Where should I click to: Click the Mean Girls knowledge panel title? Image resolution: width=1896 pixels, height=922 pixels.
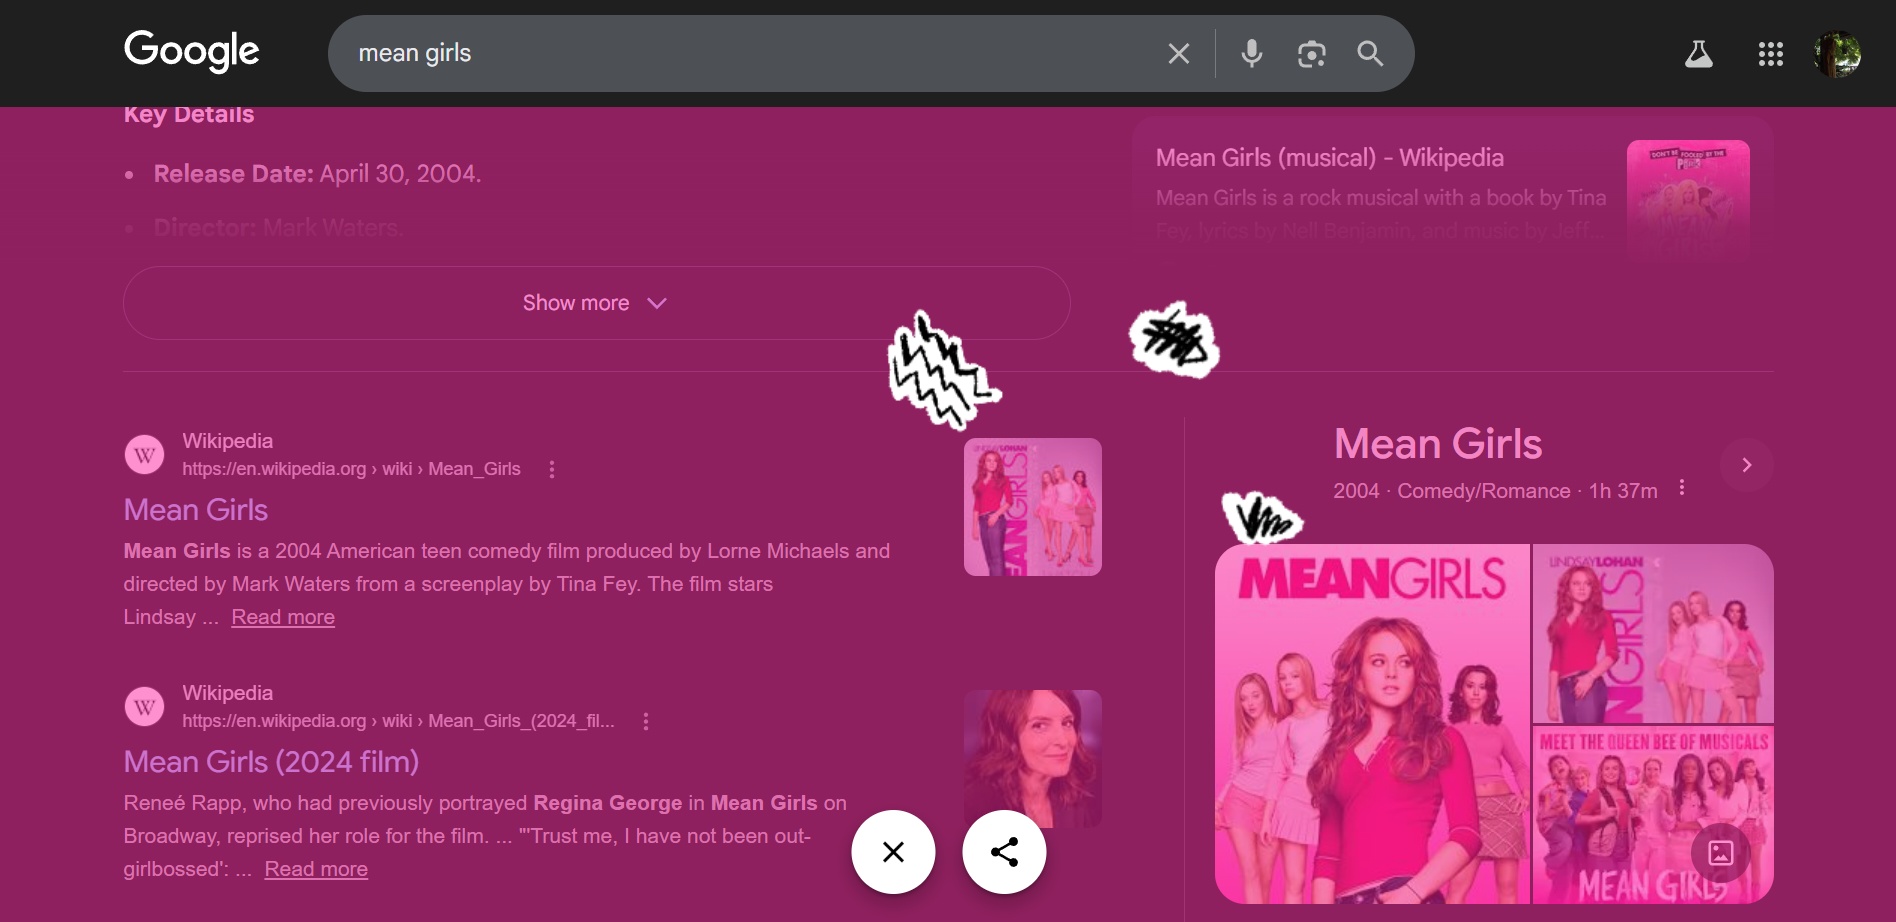pyautogui.click(x=1438, y=444)
